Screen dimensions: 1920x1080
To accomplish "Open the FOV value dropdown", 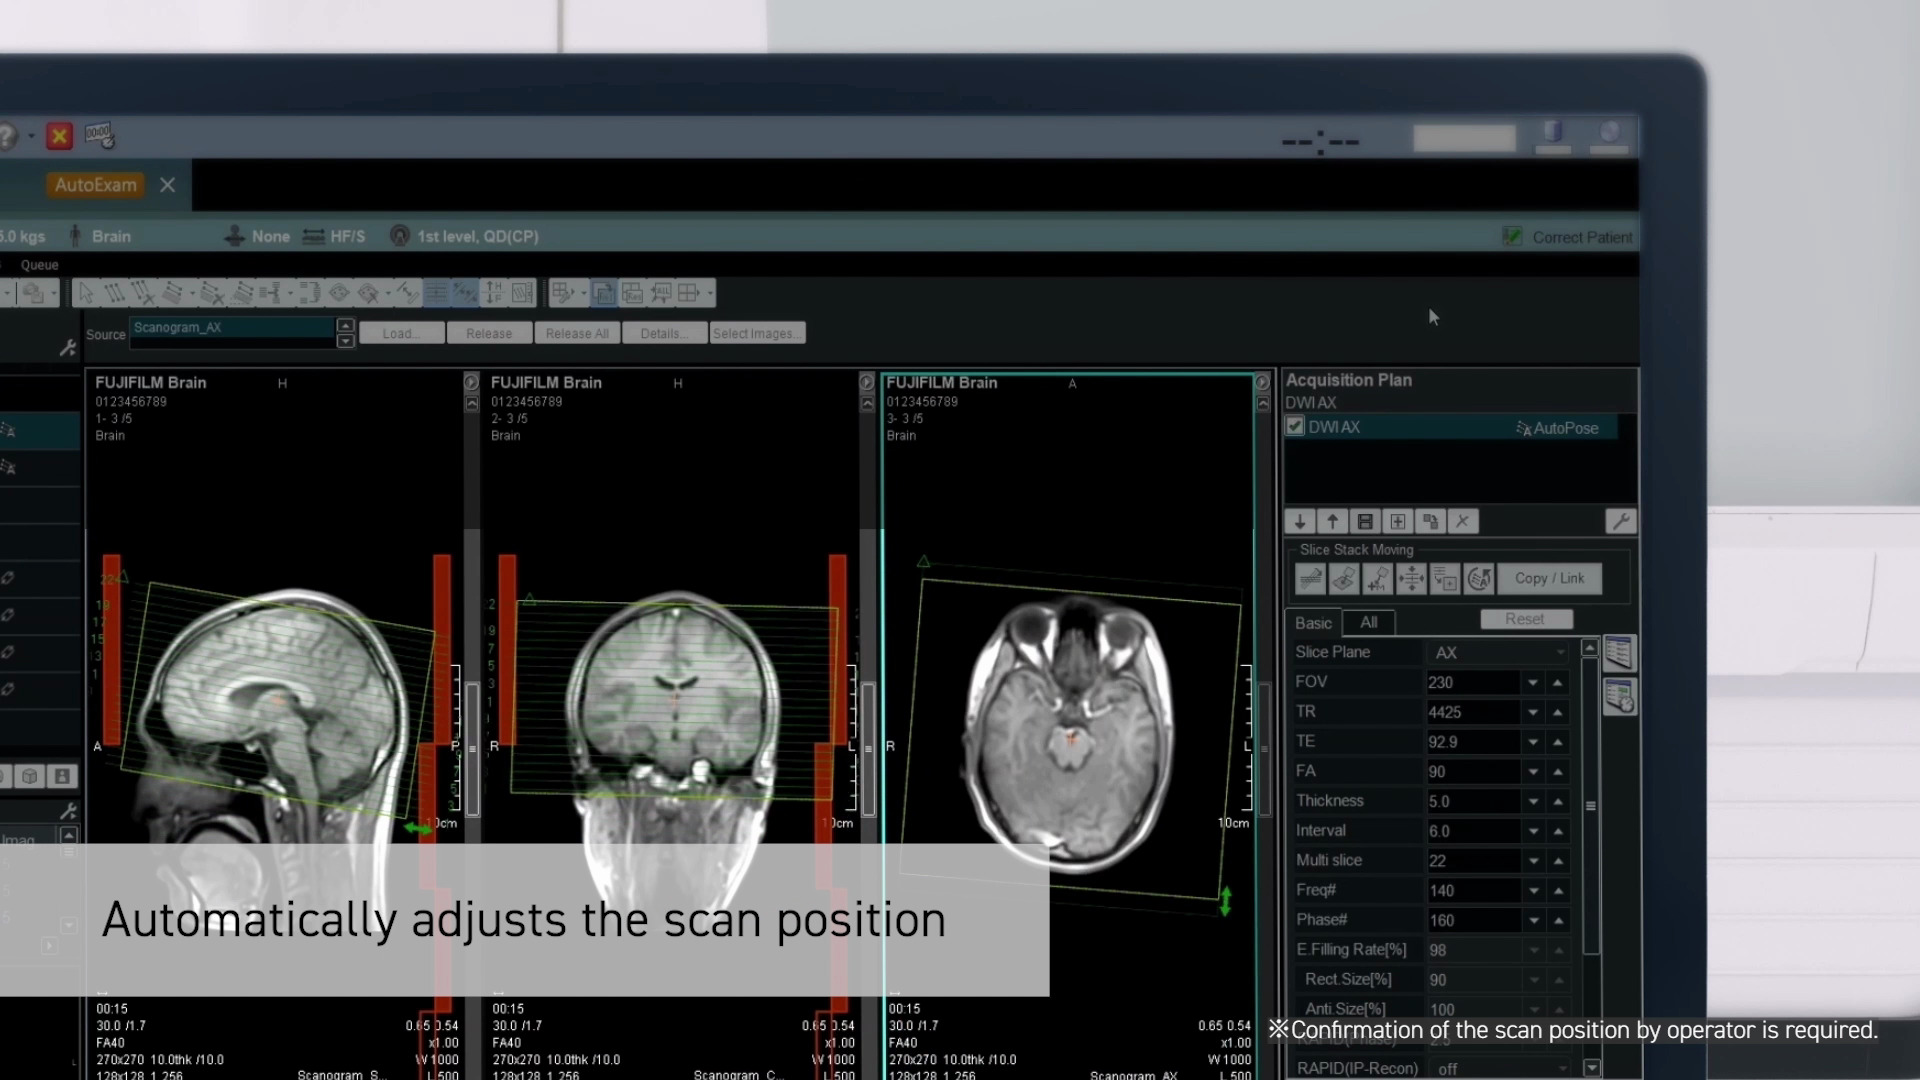I will [1533, 682].
